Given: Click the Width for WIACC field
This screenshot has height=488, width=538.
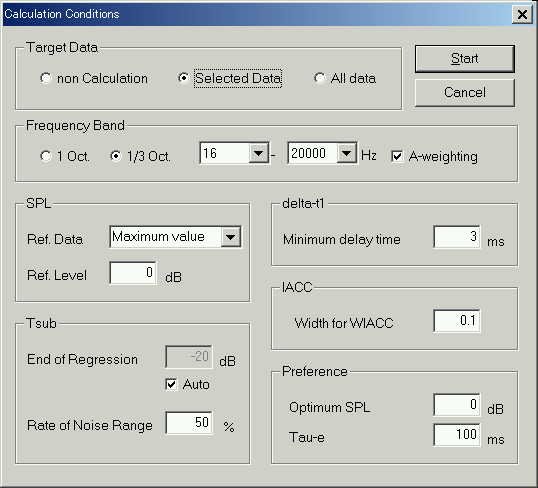Looking at the screenshot, I should point(457,321).
